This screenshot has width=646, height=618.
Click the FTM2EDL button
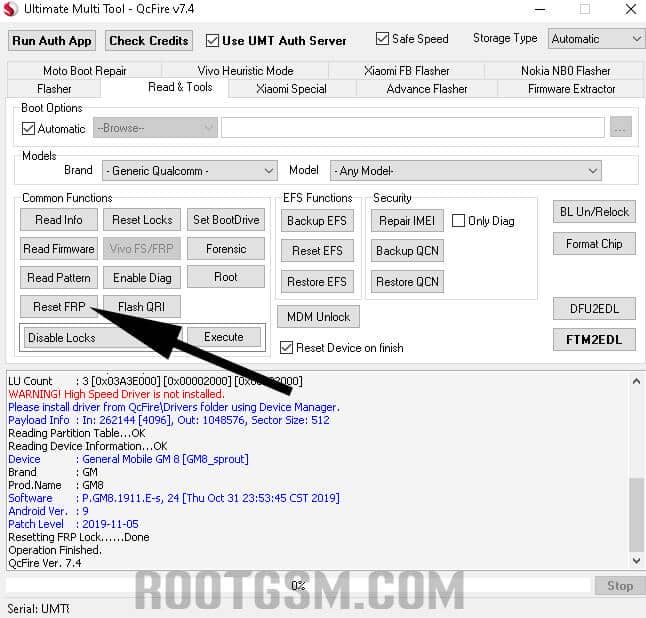click(x=594, y=339)
